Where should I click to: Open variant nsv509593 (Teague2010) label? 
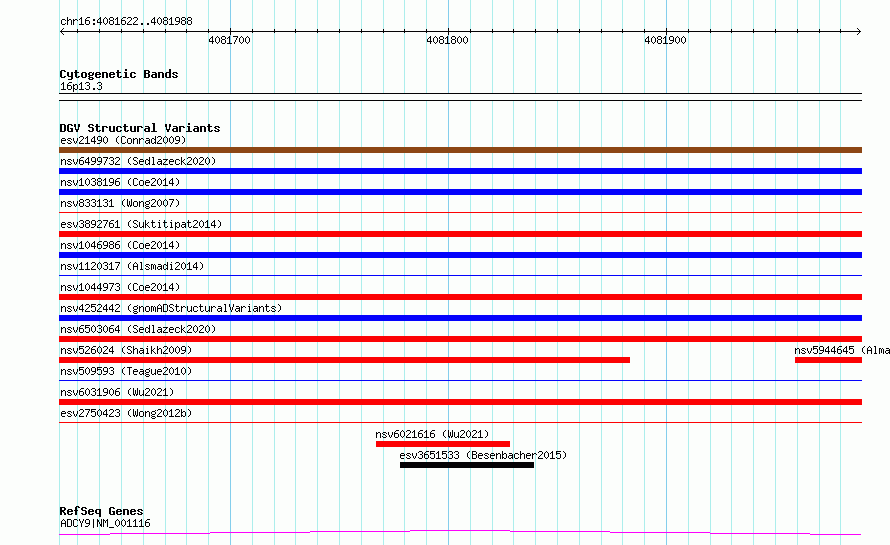tap(126, 371)
